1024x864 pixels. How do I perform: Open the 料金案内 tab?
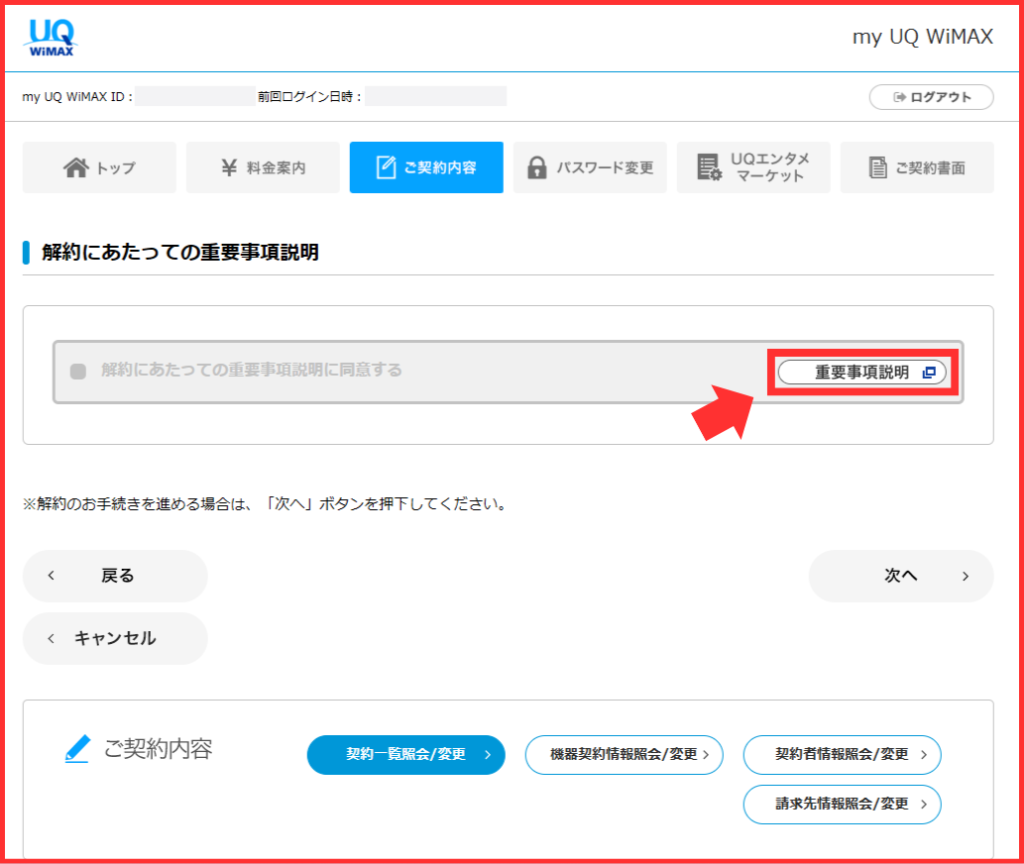pyautogui.click(x=263, y=167)
